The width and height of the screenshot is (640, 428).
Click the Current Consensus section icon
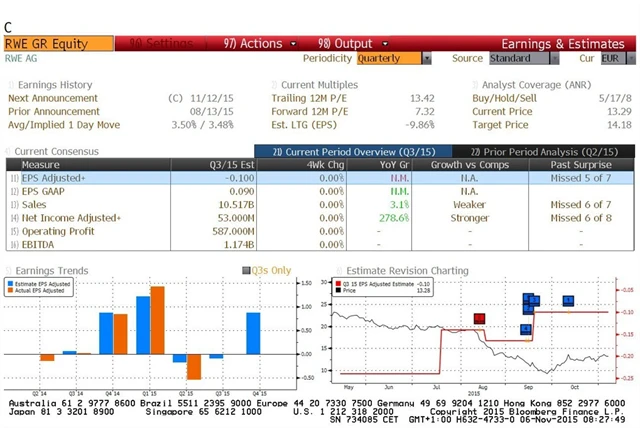pyautogui.click(x=9, y=151)
